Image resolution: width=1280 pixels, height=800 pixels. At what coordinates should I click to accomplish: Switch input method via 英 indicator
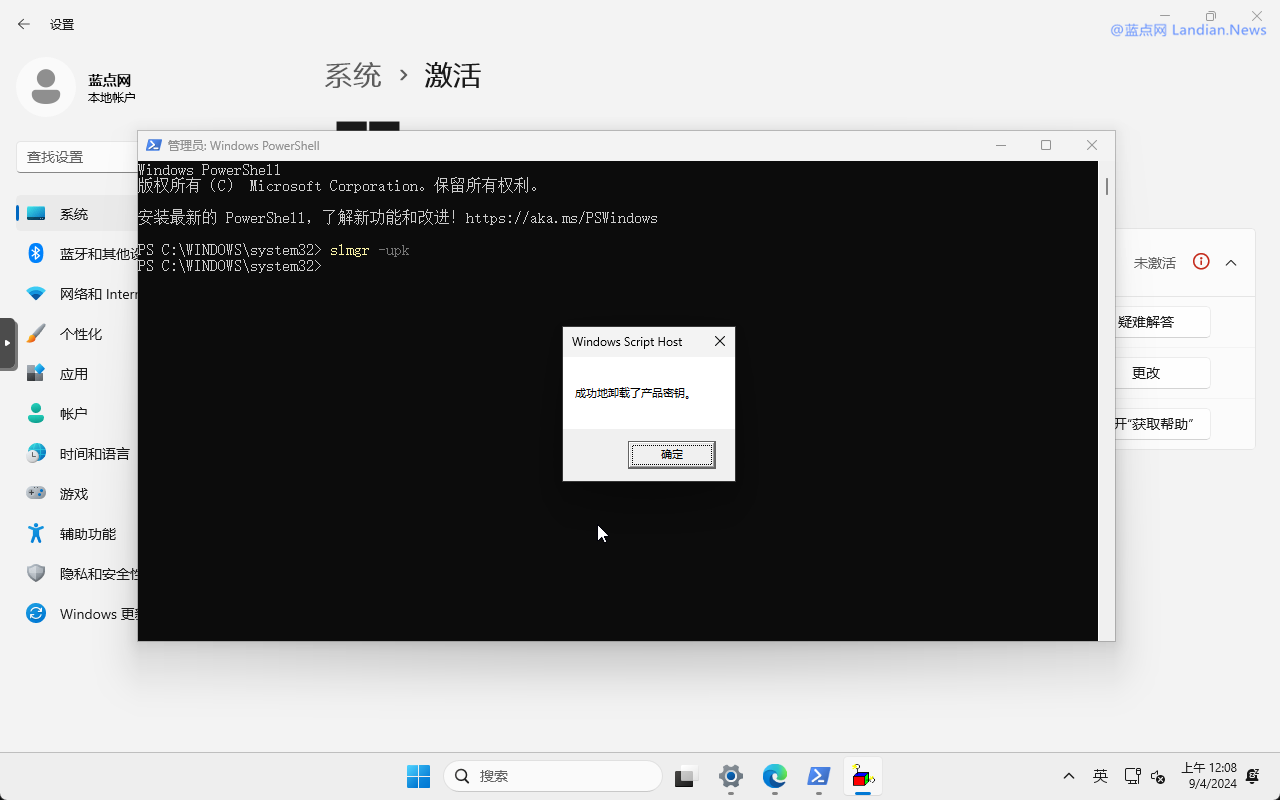point(1100,776)
